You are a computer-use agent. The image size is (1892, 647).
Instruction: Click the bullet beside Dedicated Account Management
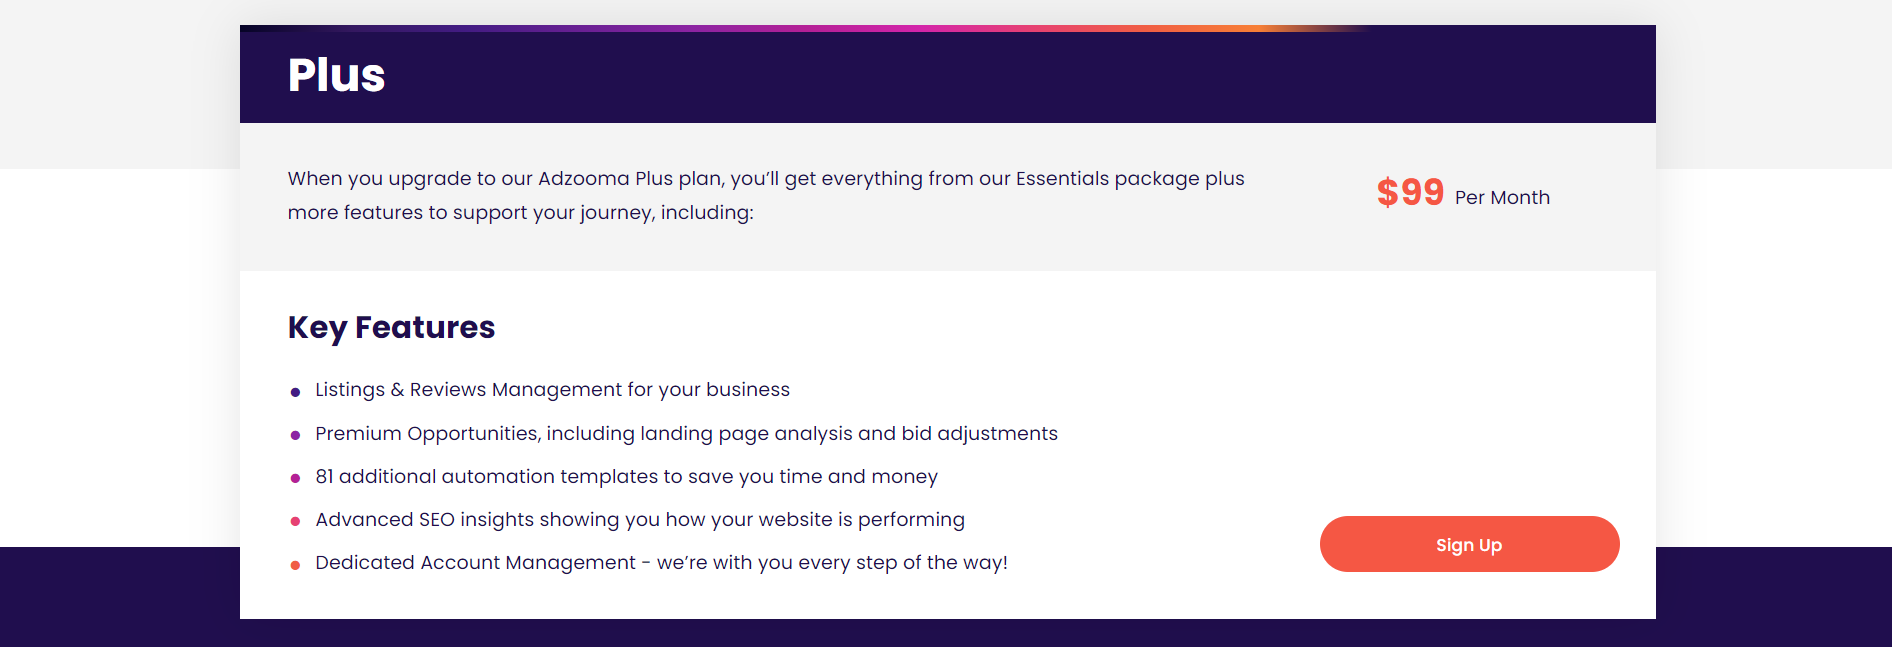(295, 565)
